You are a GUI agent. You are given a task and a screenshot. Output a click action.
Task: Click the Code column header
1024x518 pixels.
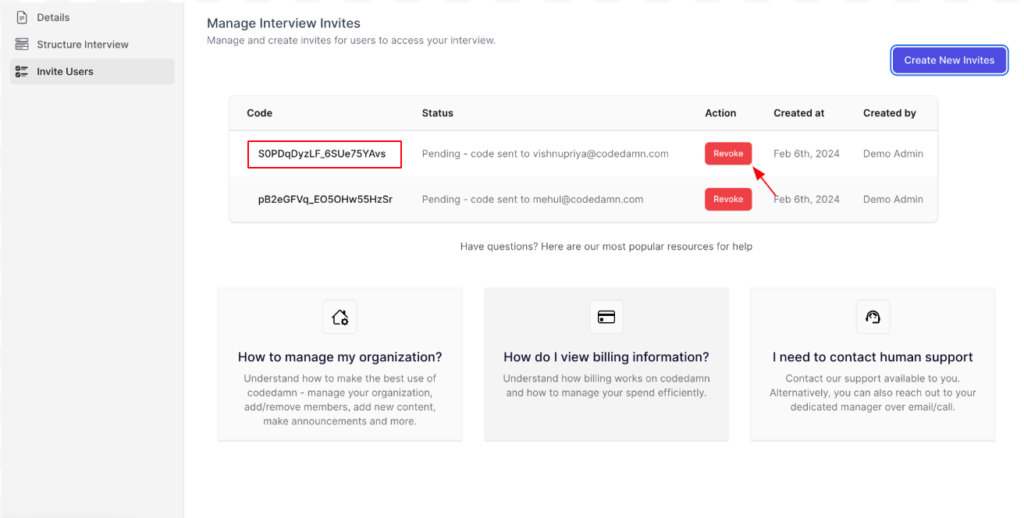click(x=259, y=113)
